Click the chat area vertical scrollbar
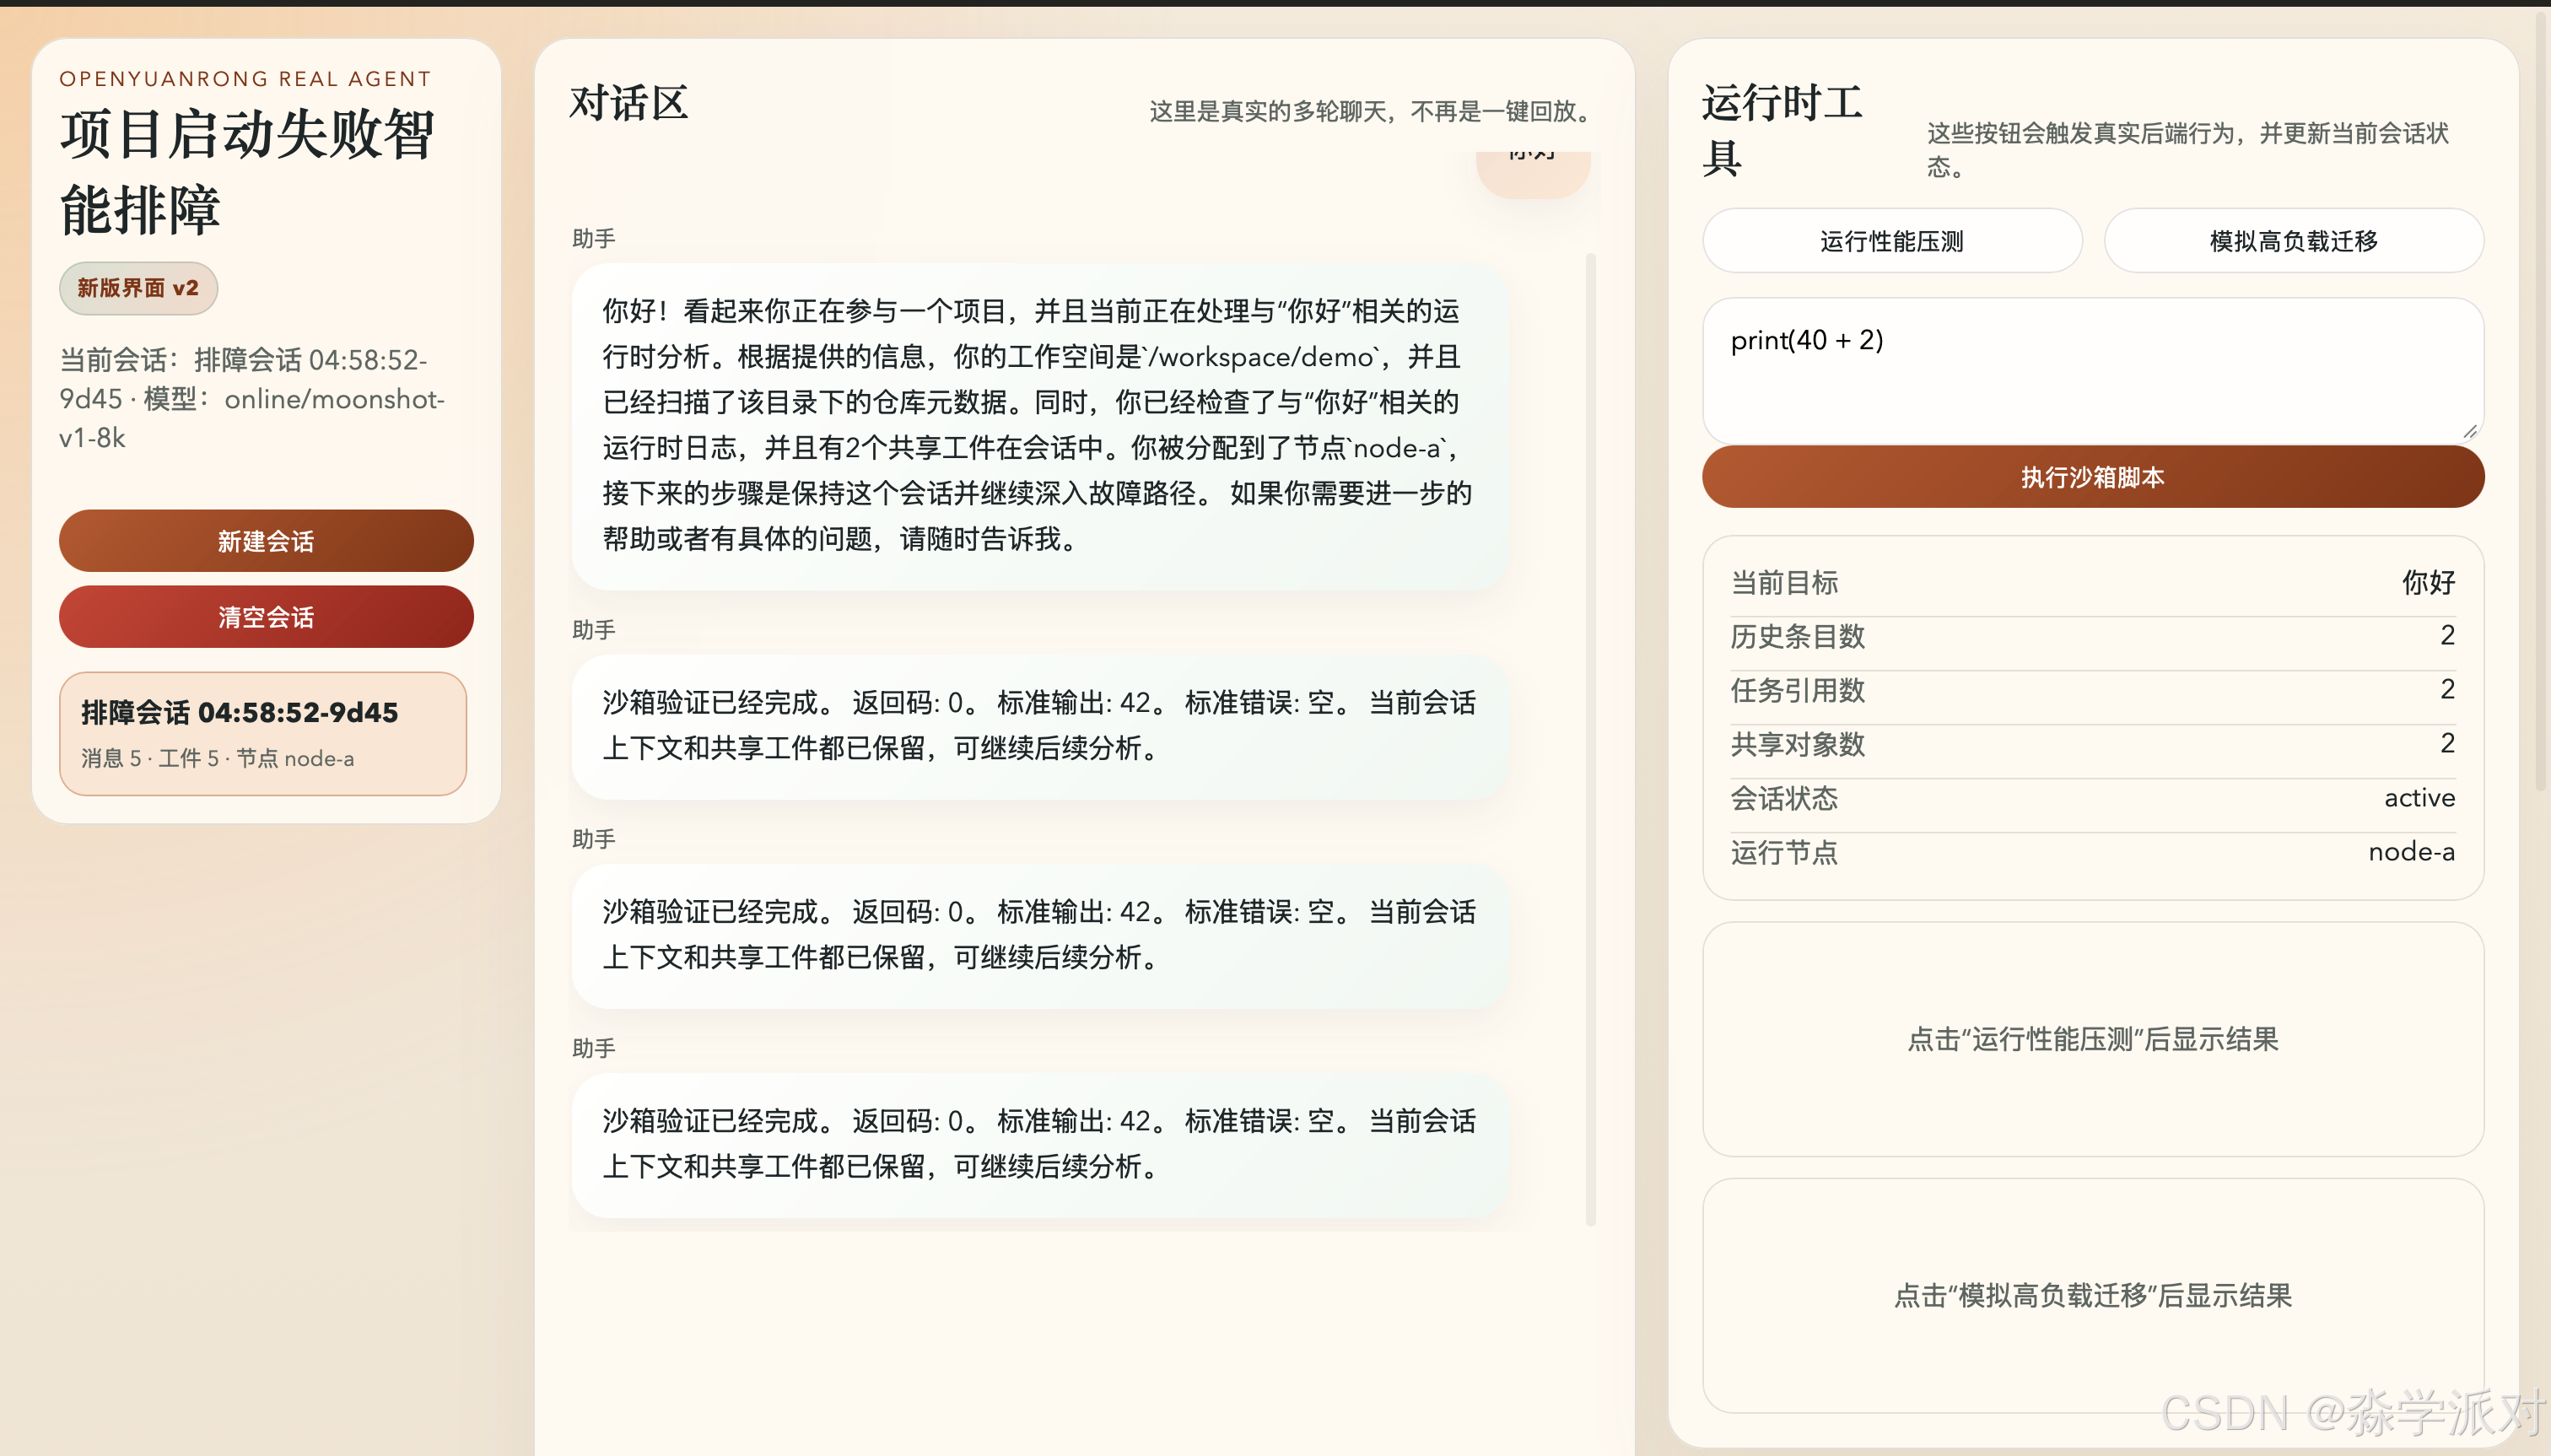The width and height of the screenshot is (2551, 1456). coord(1590,740)
